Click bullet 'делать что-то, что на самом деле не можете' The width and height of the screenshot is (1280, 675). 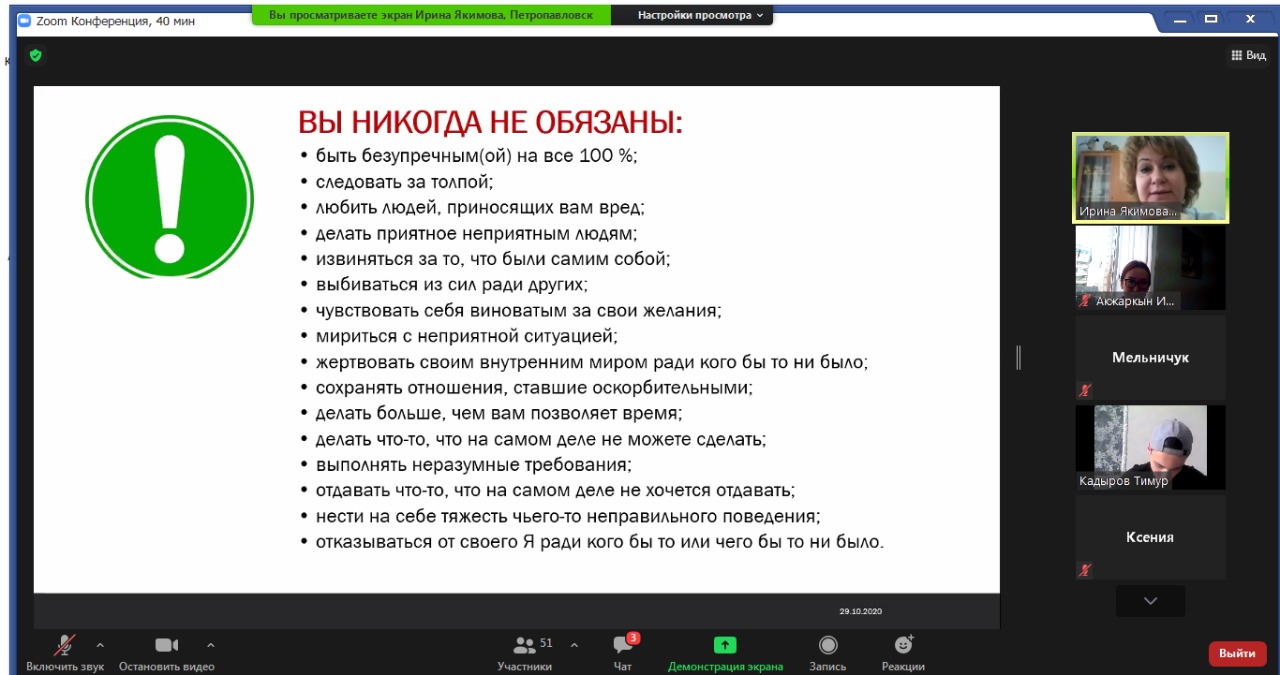pos(541,439)
